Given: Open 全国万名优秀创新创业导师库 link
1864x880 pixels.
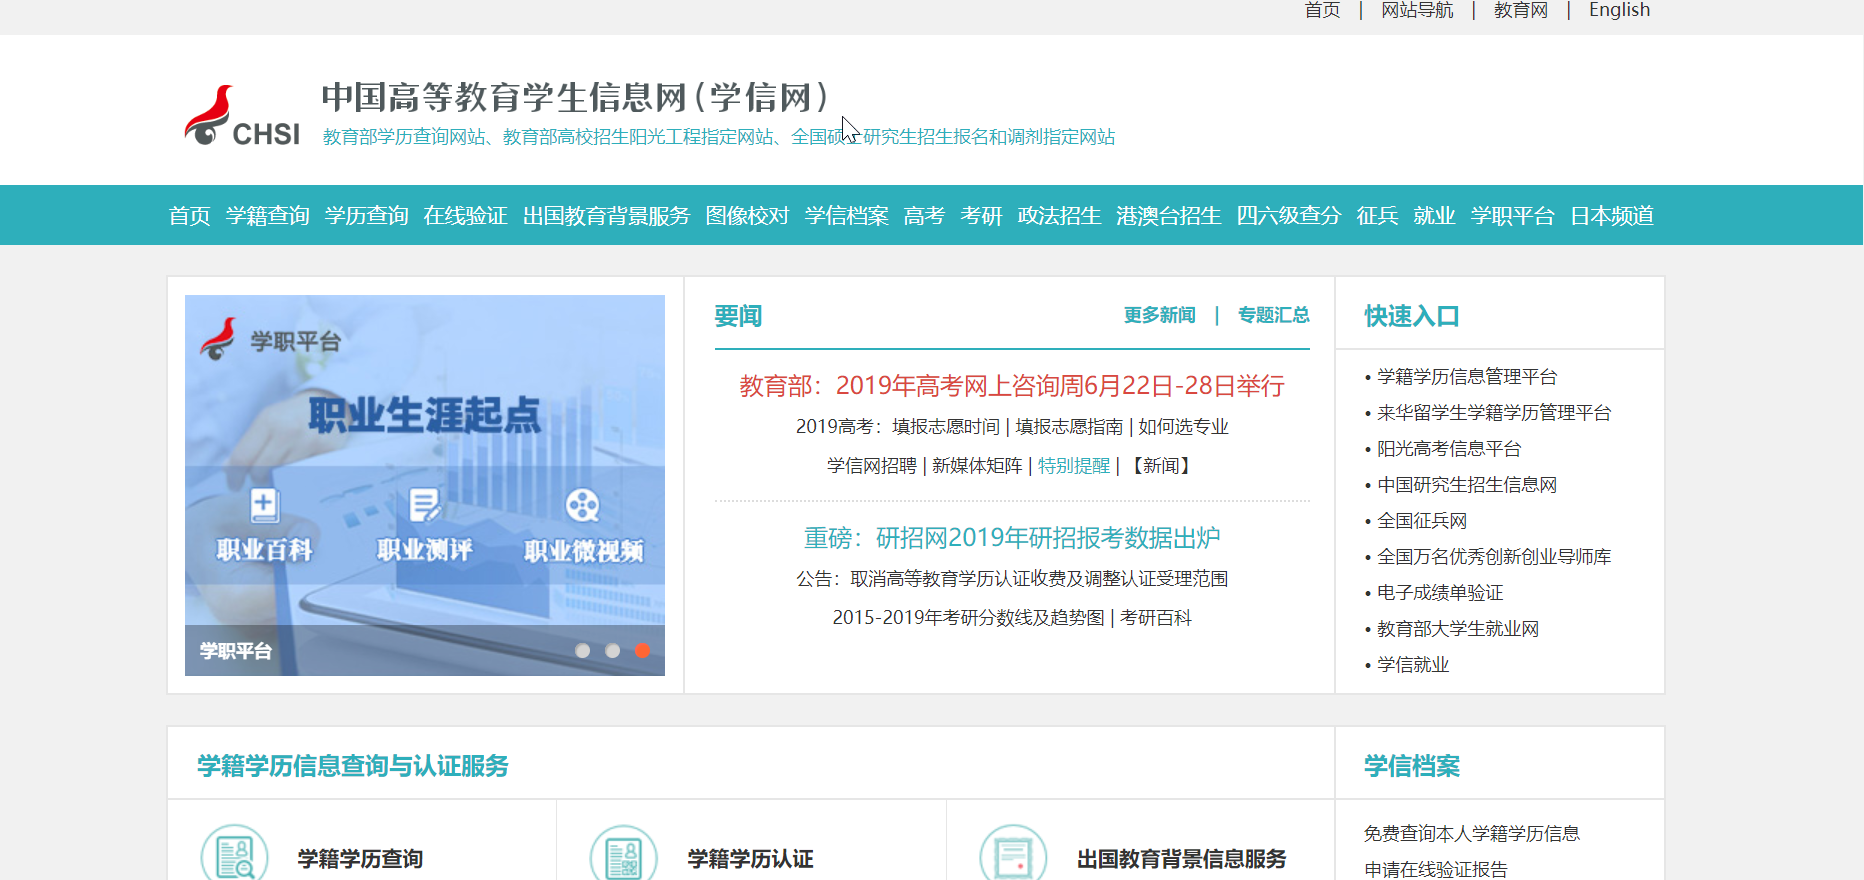Looking at the screenshot, I should (1494, 557).
